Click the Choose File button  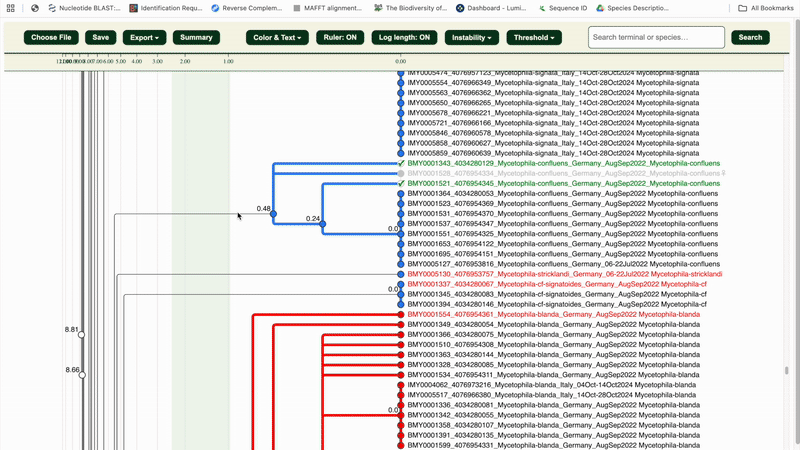(51, 38)
